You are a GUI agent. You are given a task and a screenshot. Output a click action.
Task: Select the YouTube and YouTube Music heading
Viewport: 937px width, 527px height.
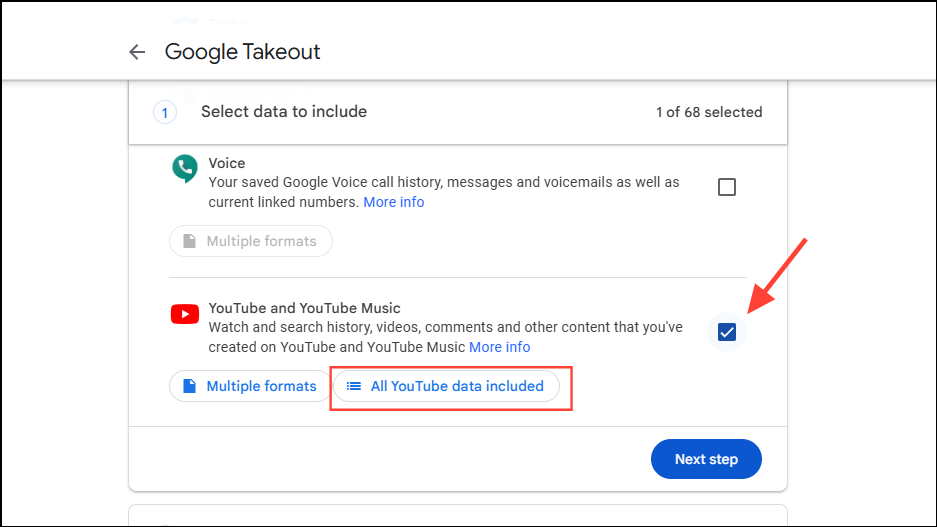point(304,308)
